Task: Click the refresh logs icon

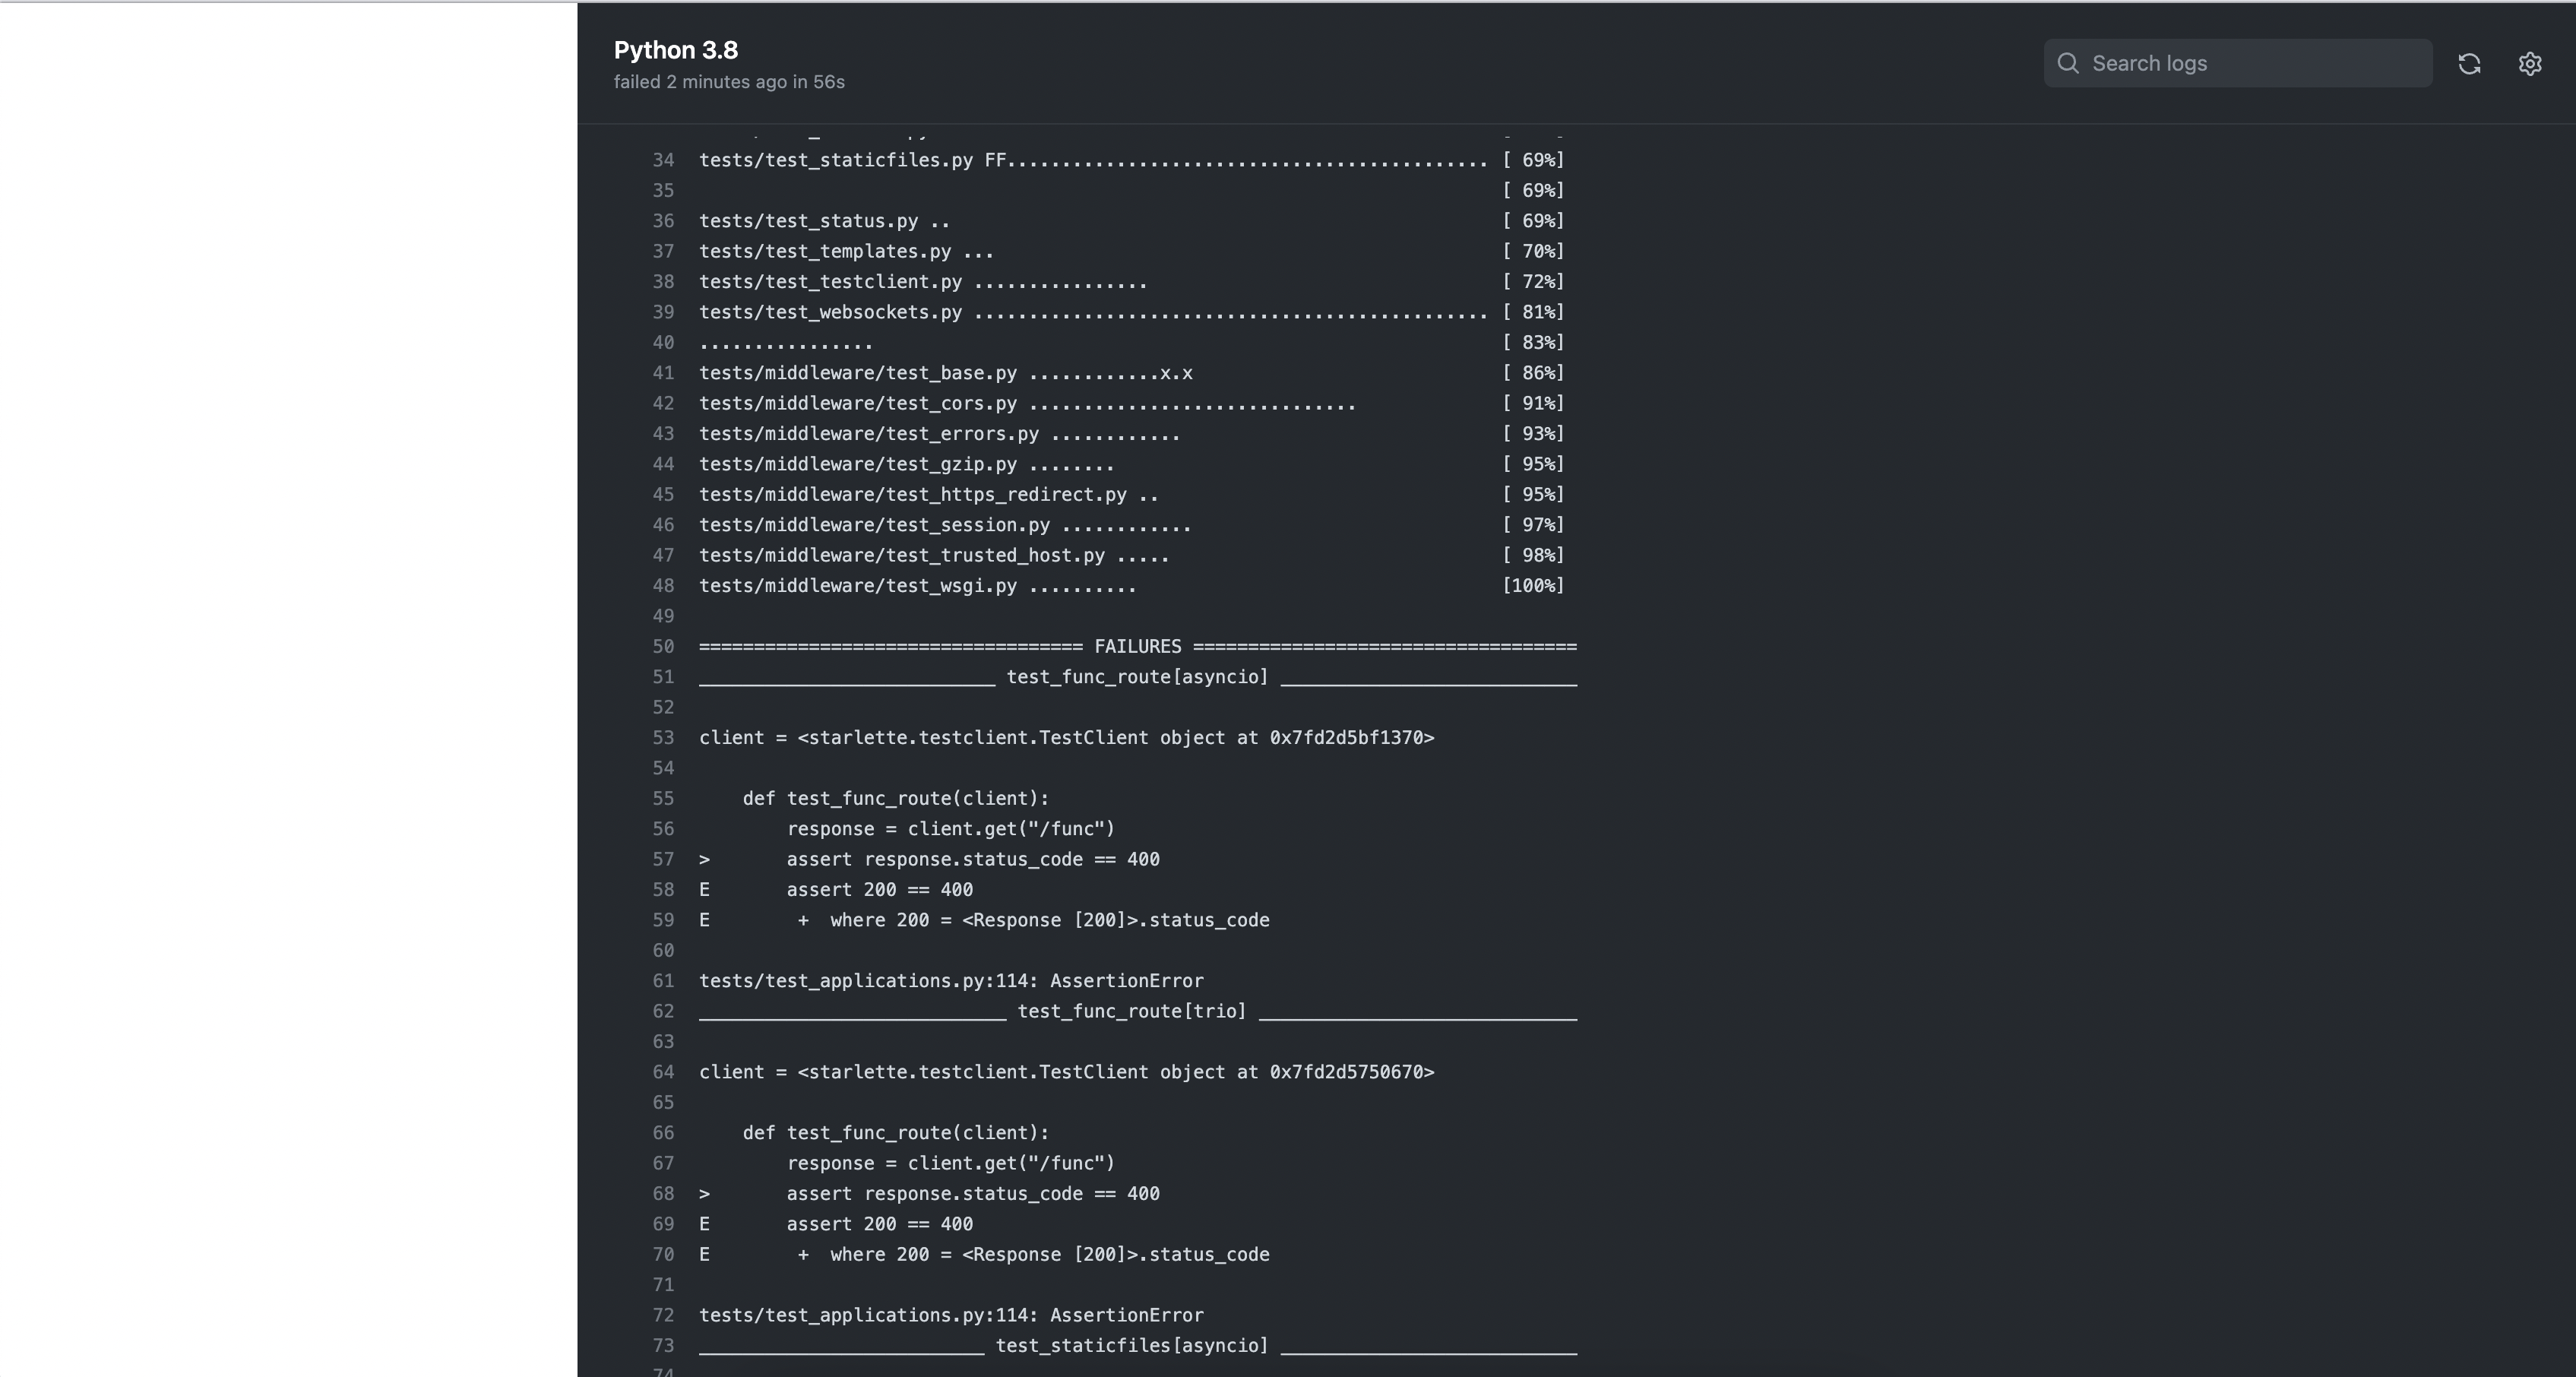Action: click(x=2469, y=64)
